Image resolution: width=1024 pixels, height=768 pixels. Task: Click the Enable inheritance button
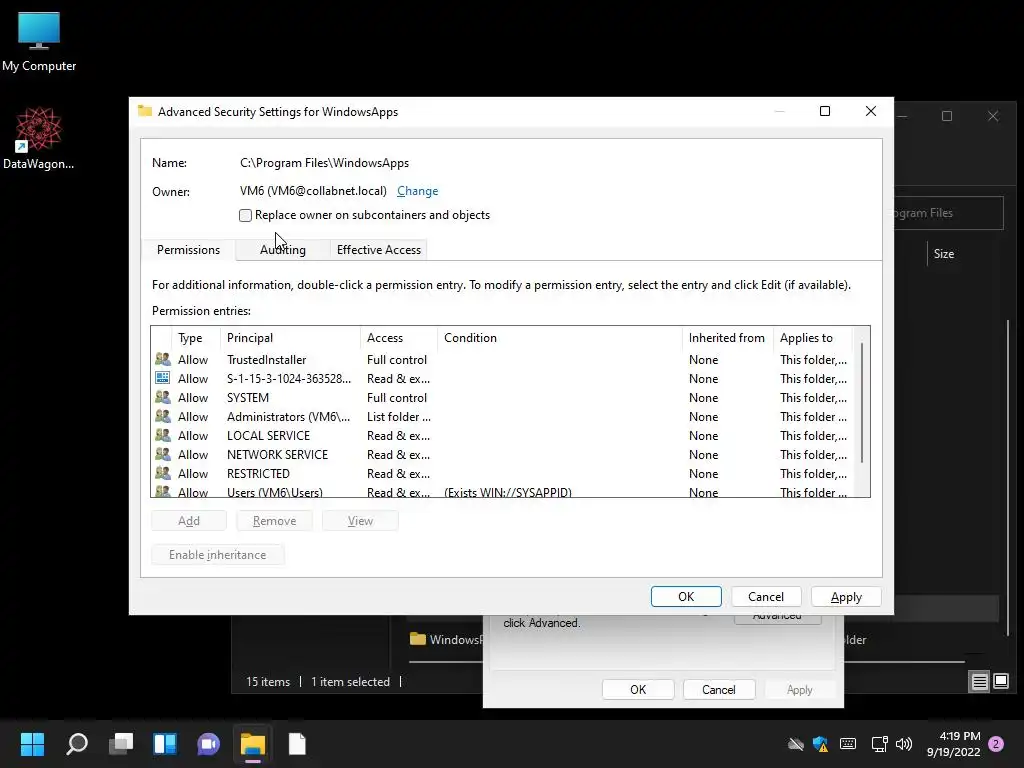(217, 554)
